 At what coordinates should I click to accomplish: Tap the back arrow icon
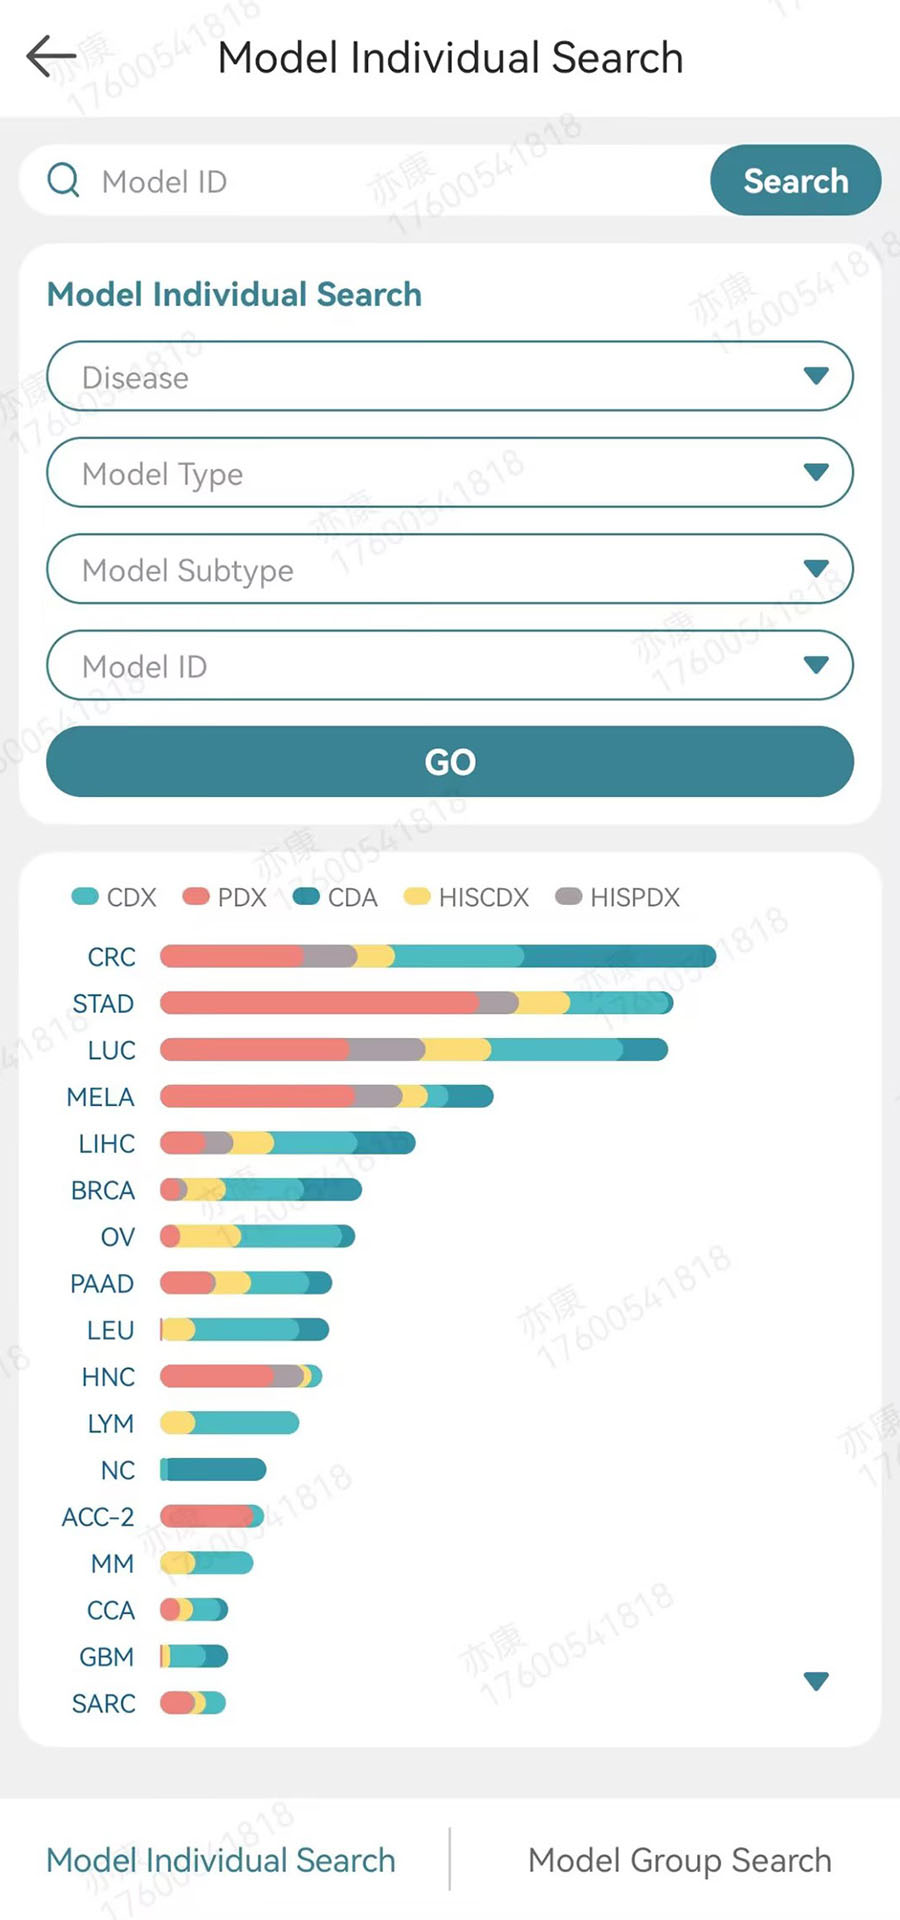(x=51, y=57)
